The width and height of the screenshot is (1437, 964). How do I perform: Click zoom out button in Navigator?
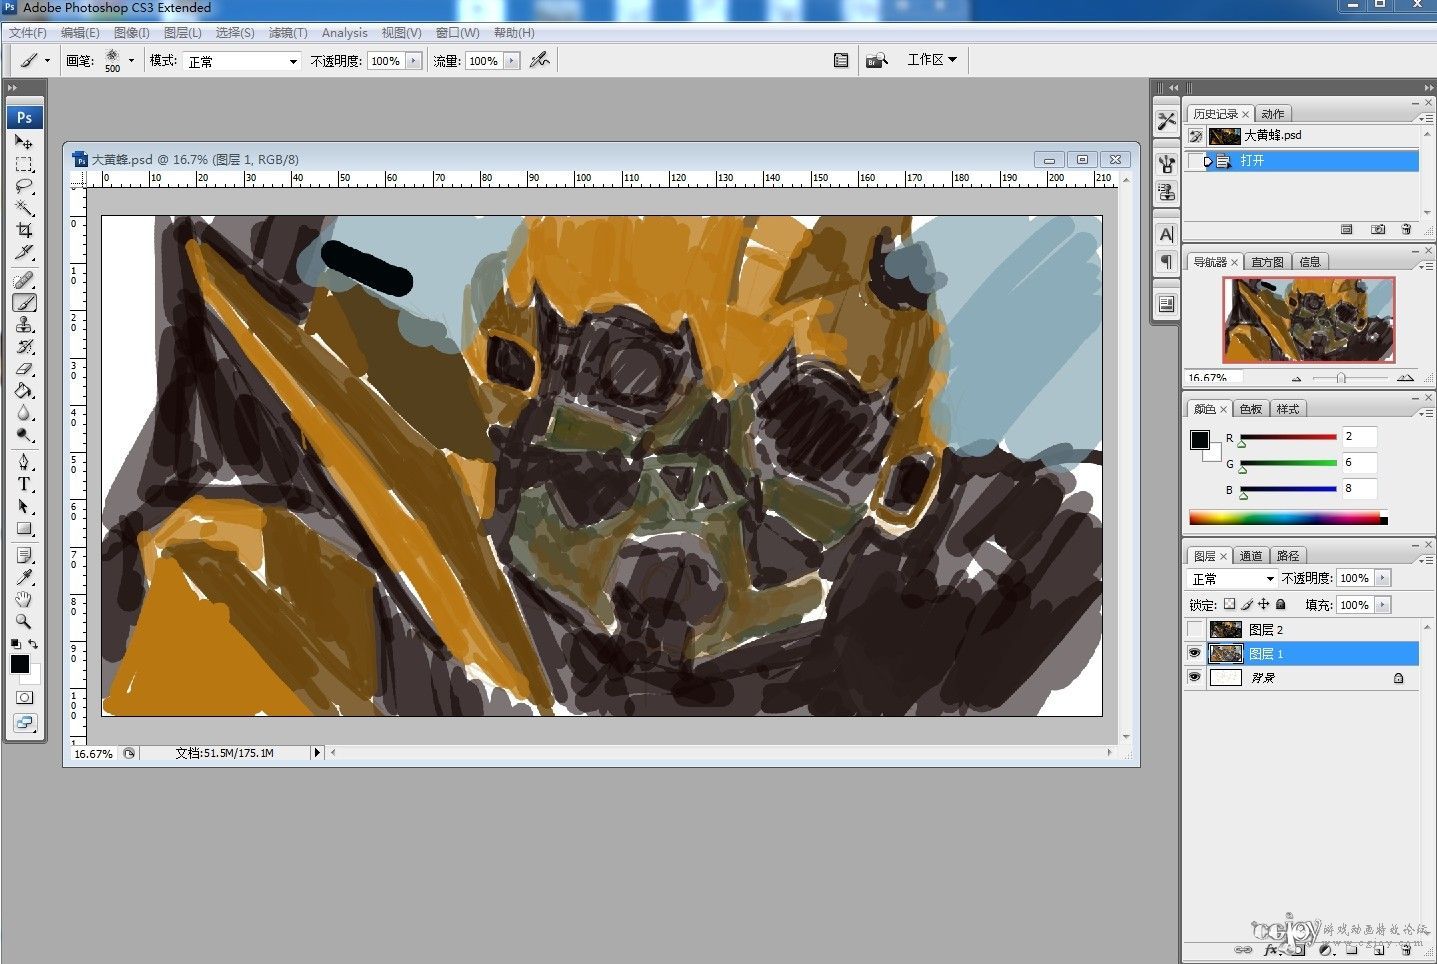click(x=1297, y=378)
